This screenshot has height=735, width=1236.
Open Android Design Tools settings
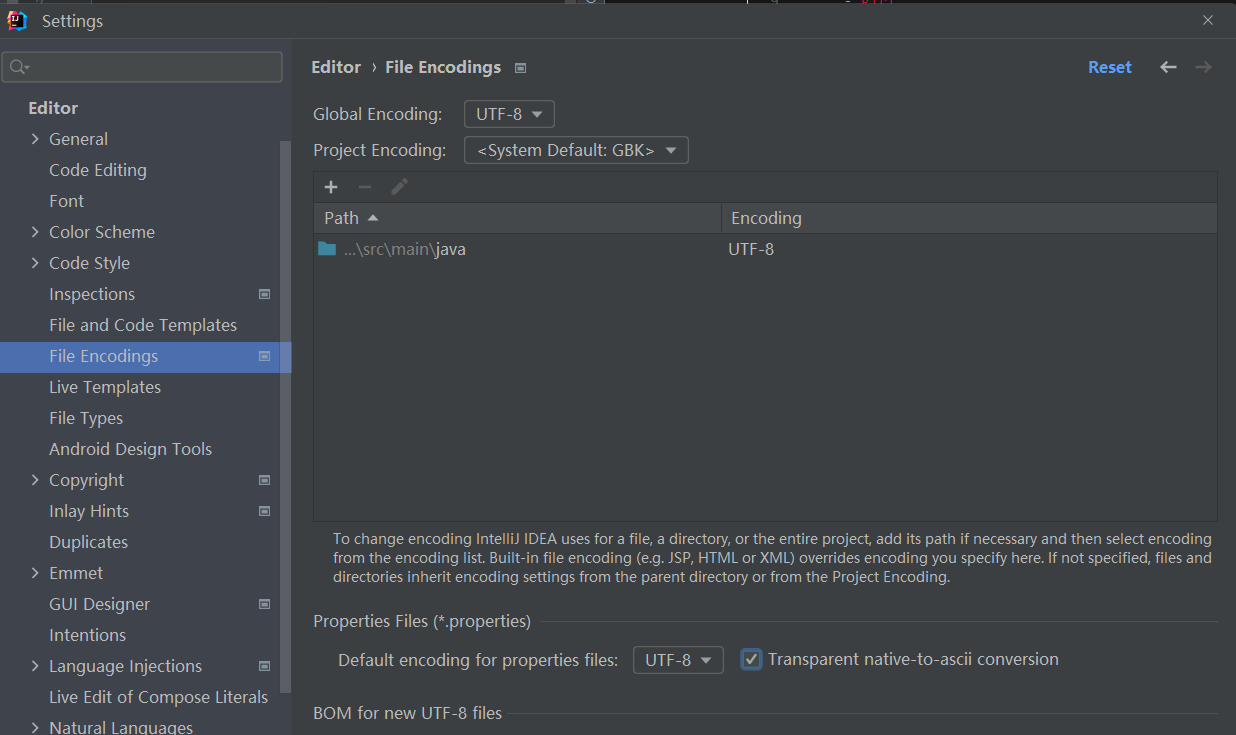tap(130, 449)
